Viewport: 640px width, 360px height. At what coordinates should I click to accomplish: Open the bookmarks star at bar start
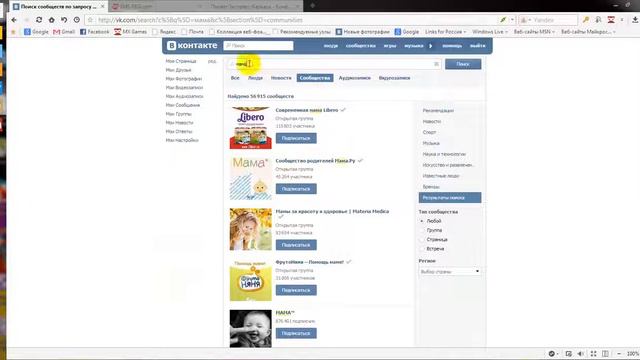13,32
